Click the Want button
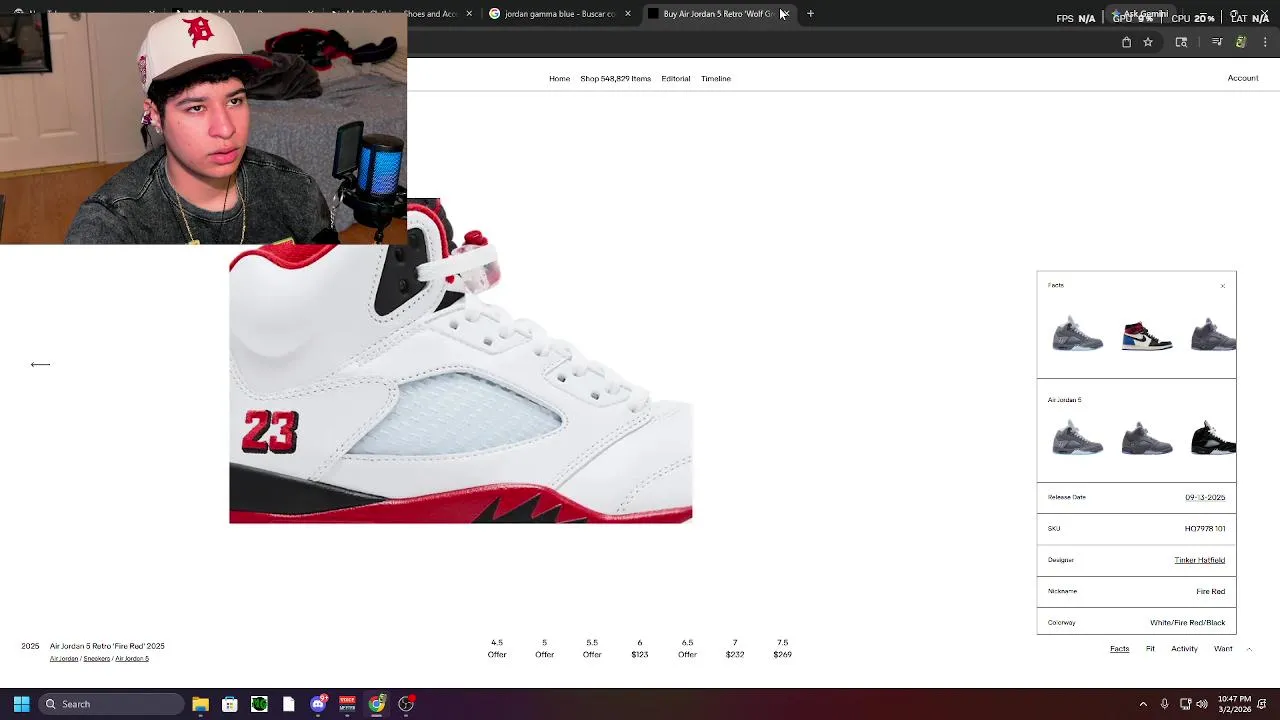 coord(1223,649)
